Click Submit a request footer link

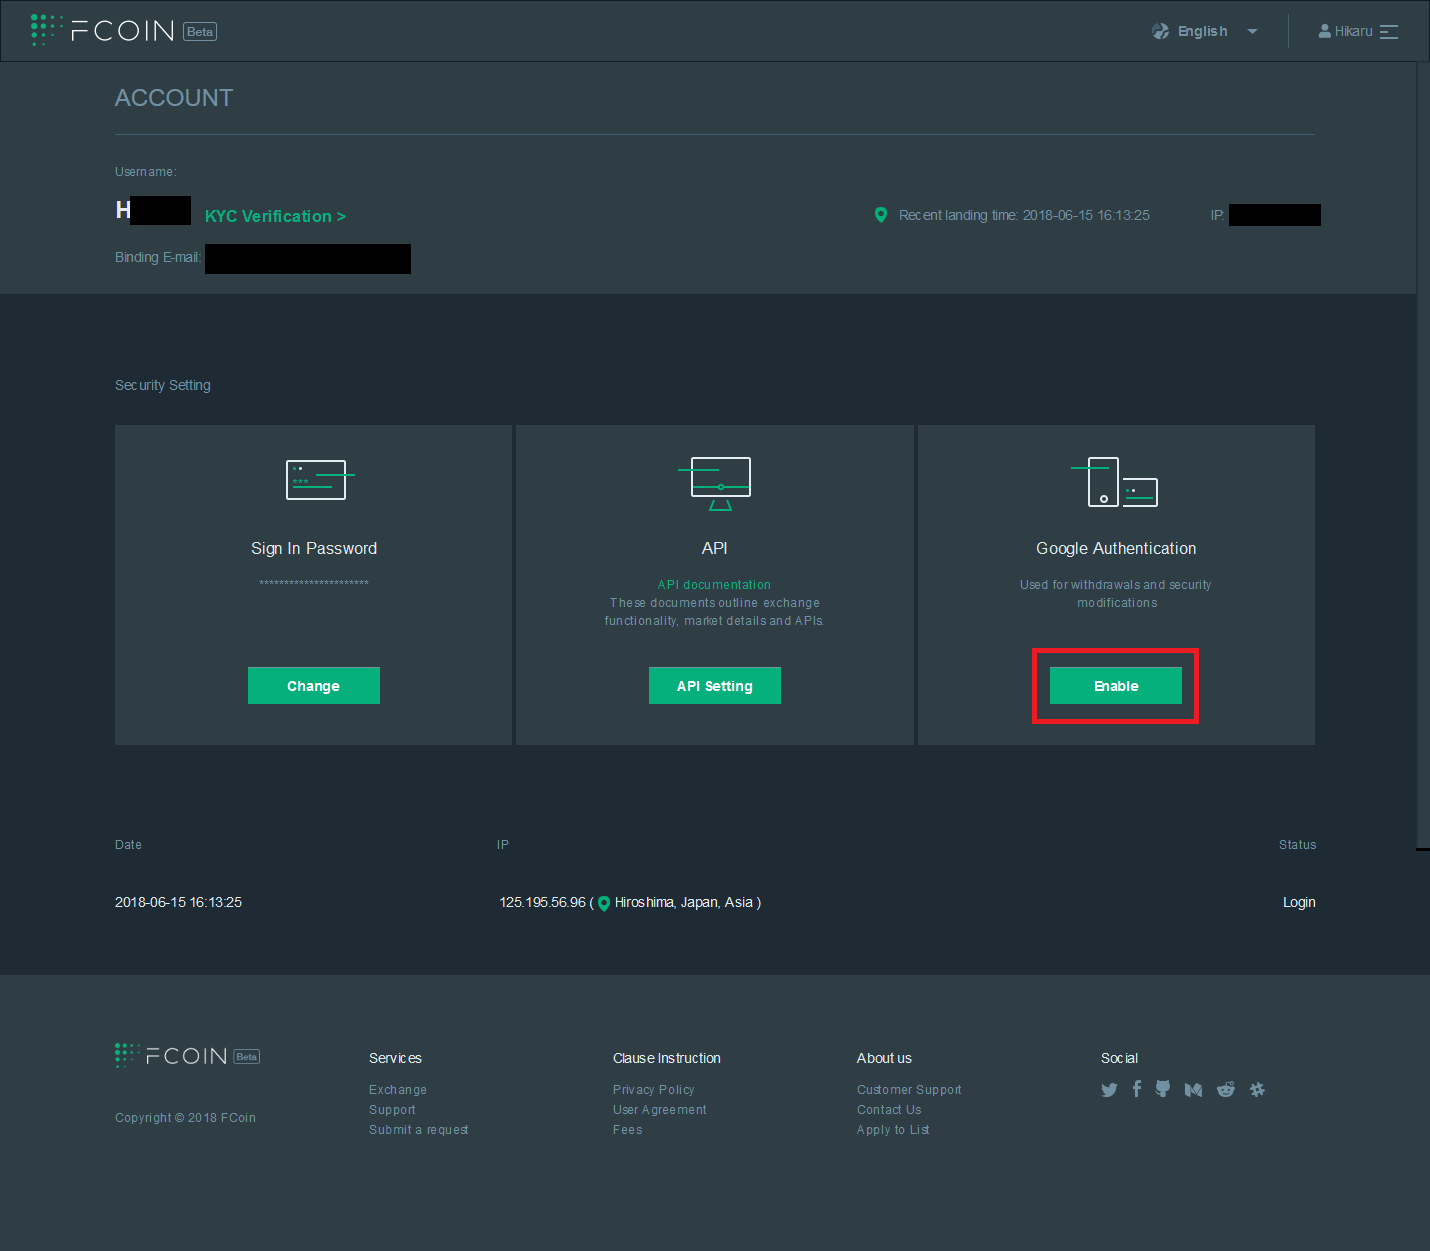pyautogui.click(x=419, y=1130)
